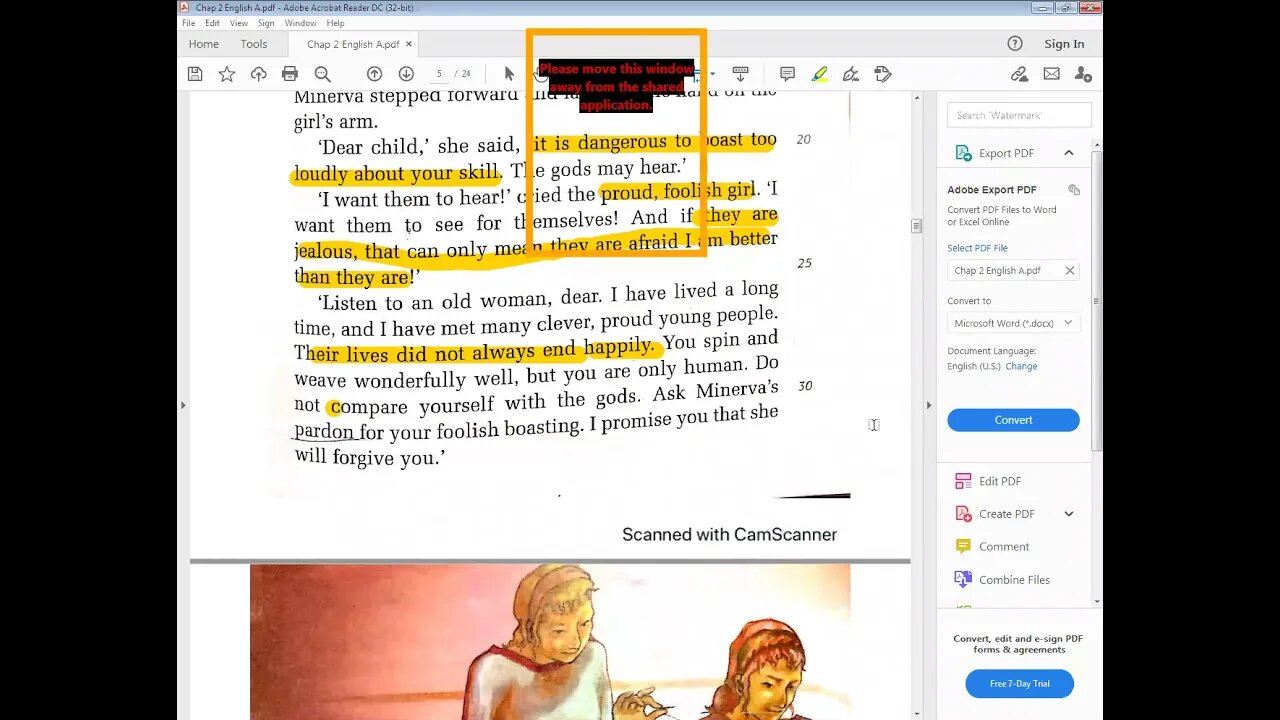Click the stamp tool icon
The height and width of the screenshot is (720, 1280).
point(883,74)
